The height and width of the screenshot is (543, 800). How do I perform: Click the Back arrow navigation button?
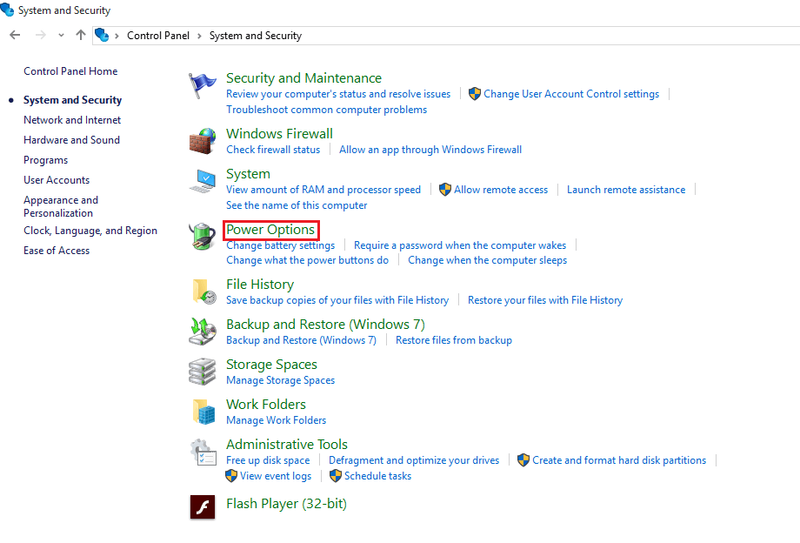15,35
